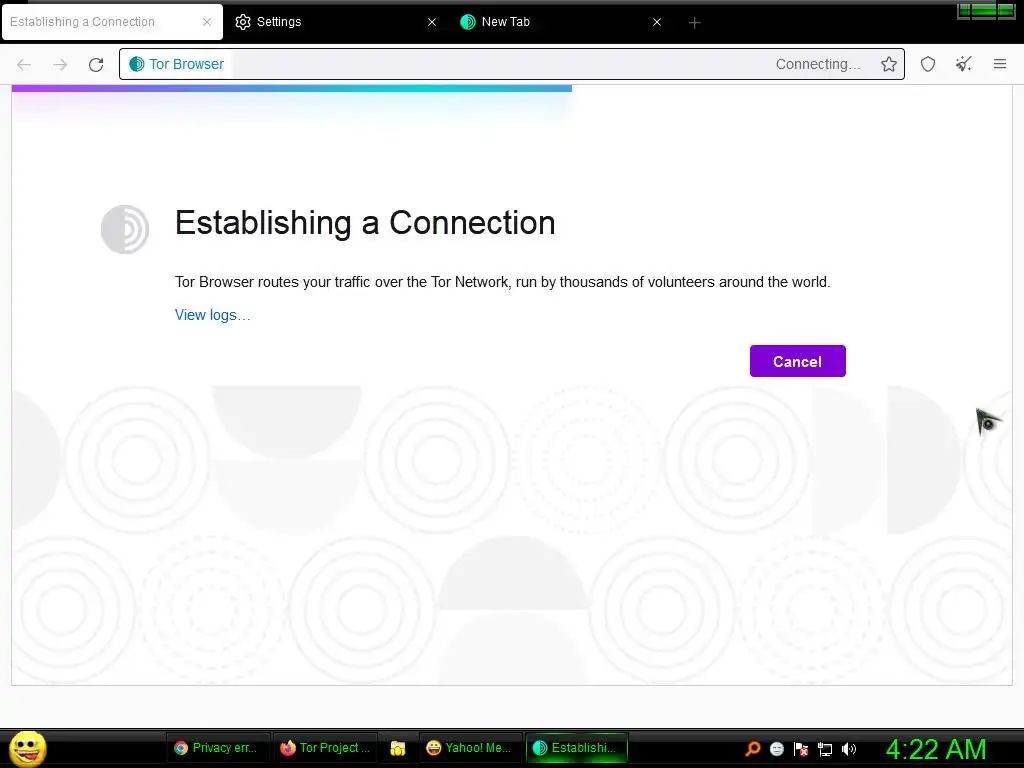Click the forward navigation arrow
The height and width of the screenshot is (768, 1024).
(x=60, y=64)
